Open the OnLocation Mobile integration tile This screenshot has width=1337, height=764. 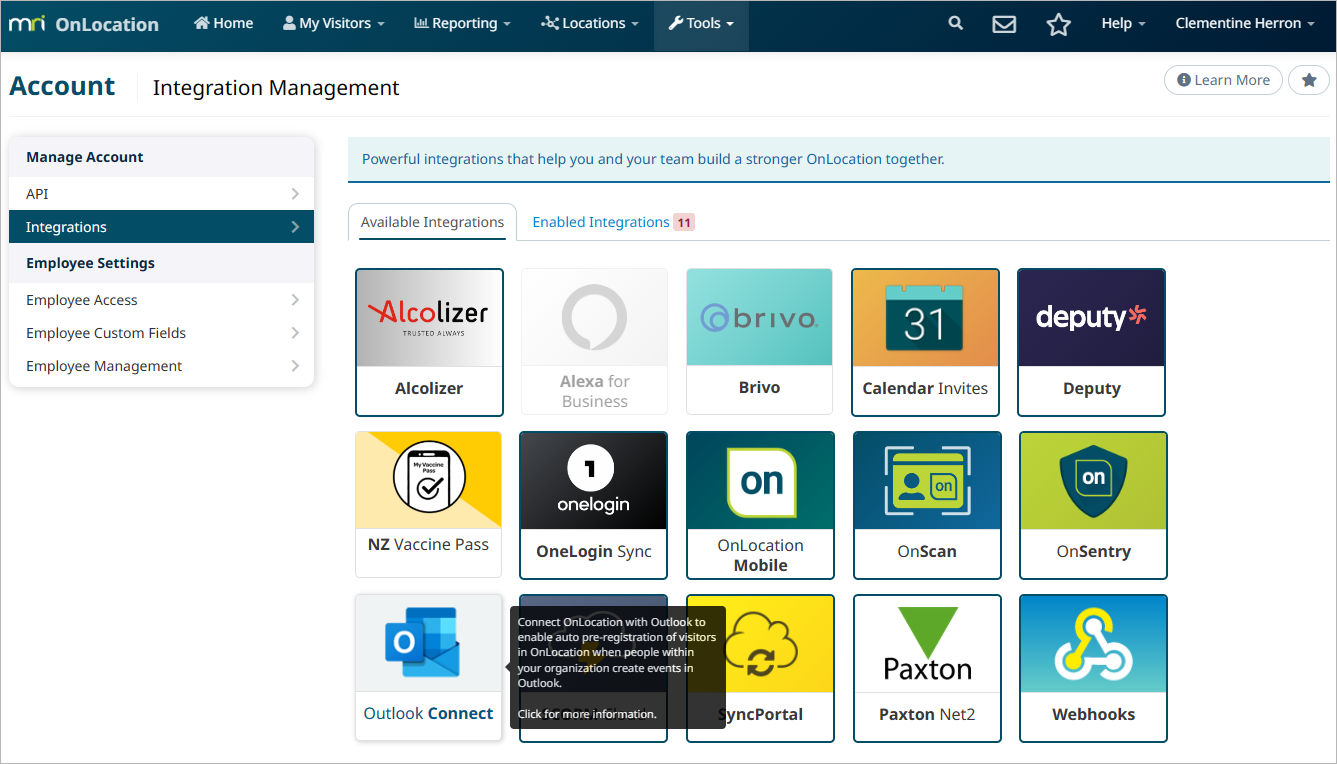pyautogui.click(x=760, y=505)
